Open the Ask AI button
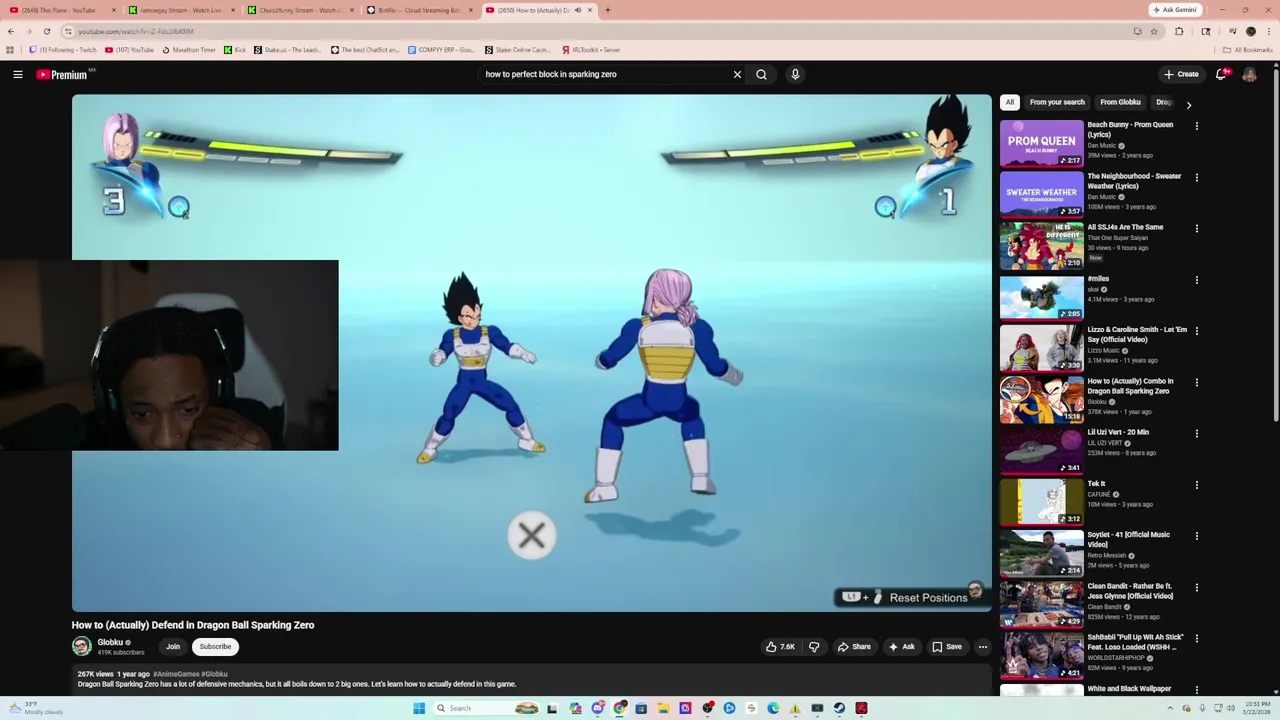 [x=901, y=647]
